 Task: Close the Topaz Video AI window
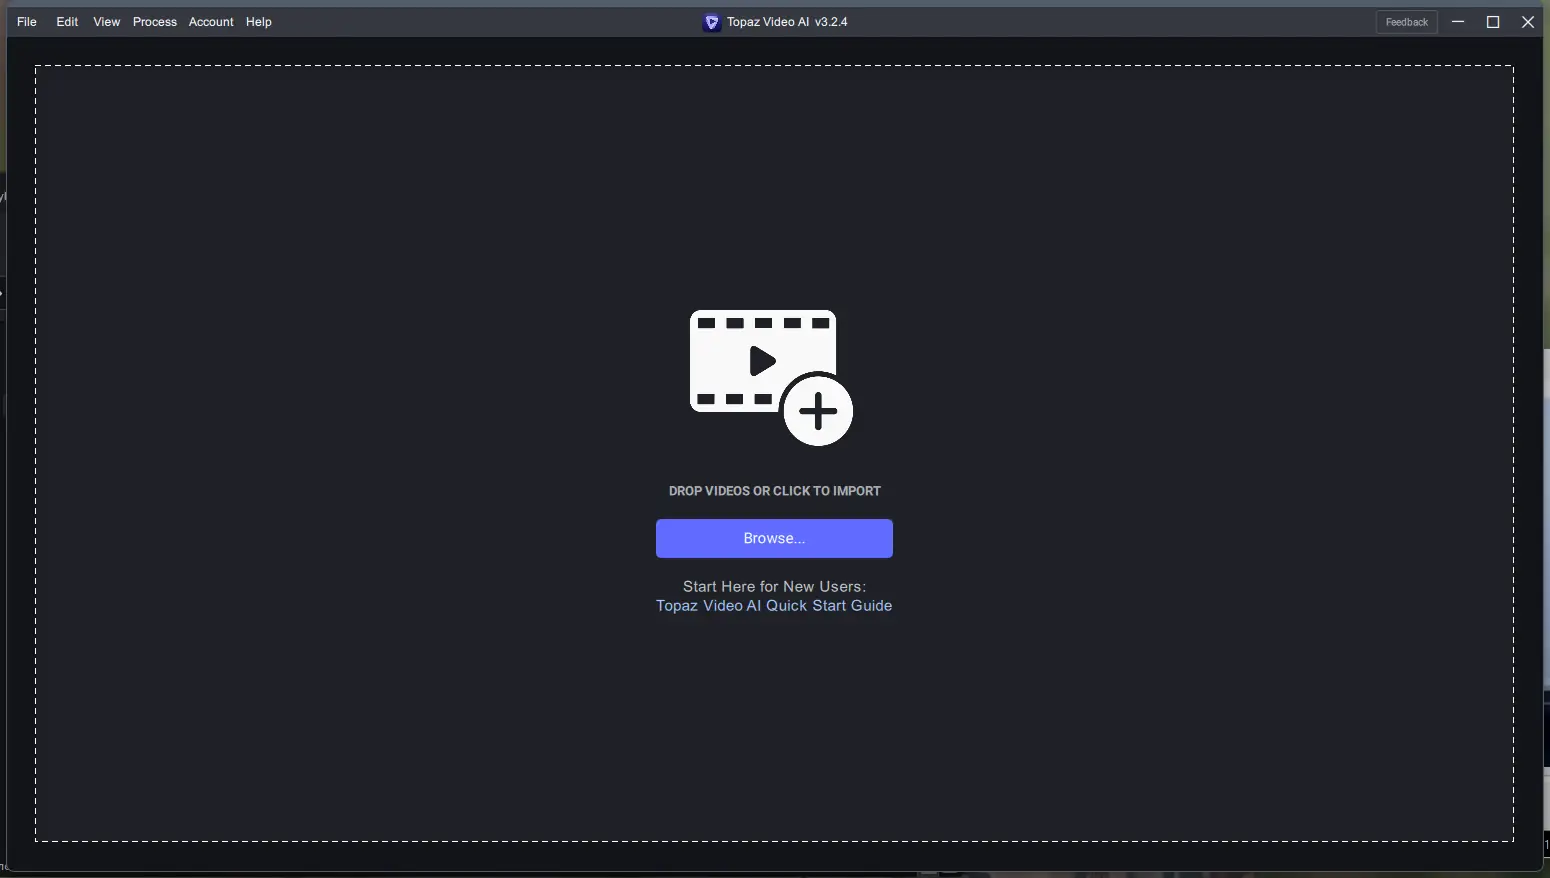click(1528, 22)
